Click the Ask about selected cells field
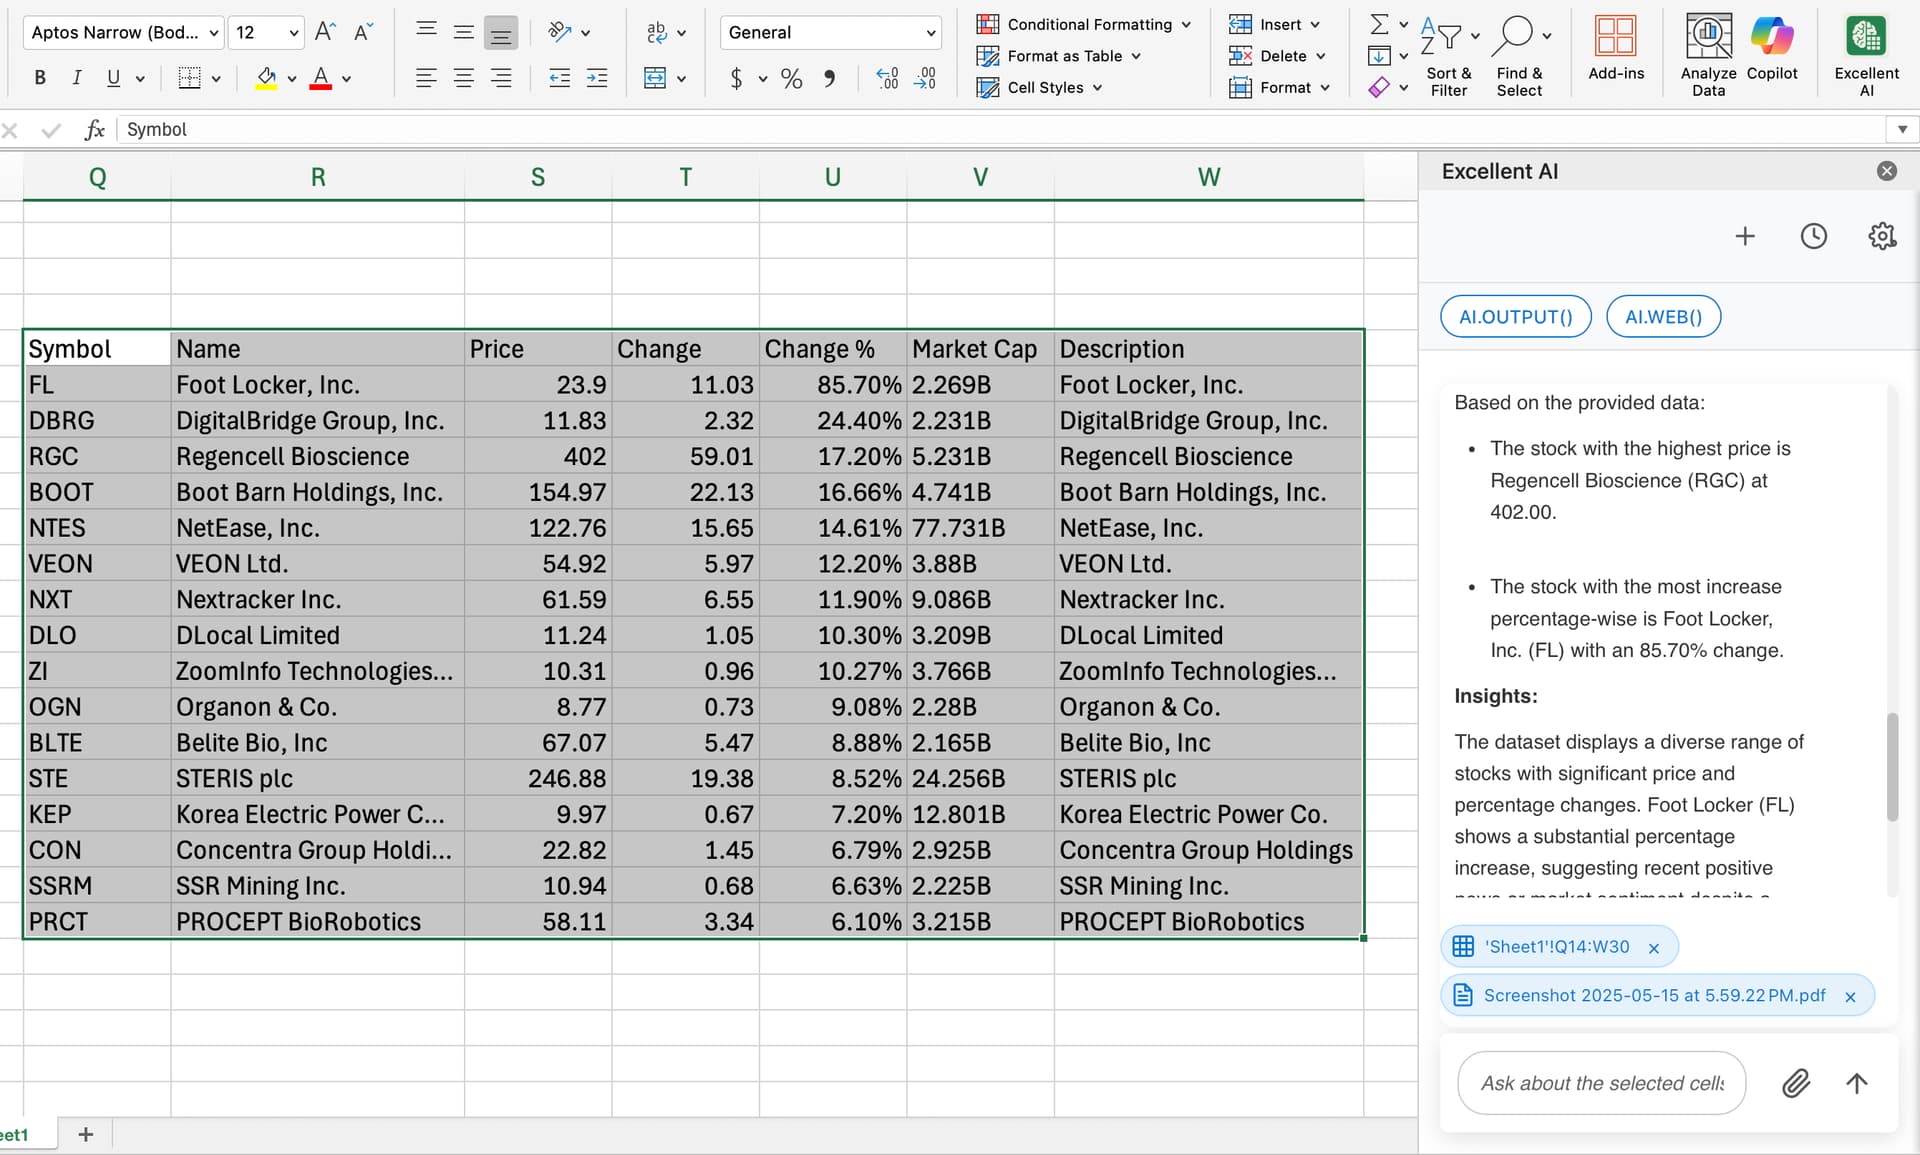This screenshot has width=1920, height=1155. pos(1600,1083)
